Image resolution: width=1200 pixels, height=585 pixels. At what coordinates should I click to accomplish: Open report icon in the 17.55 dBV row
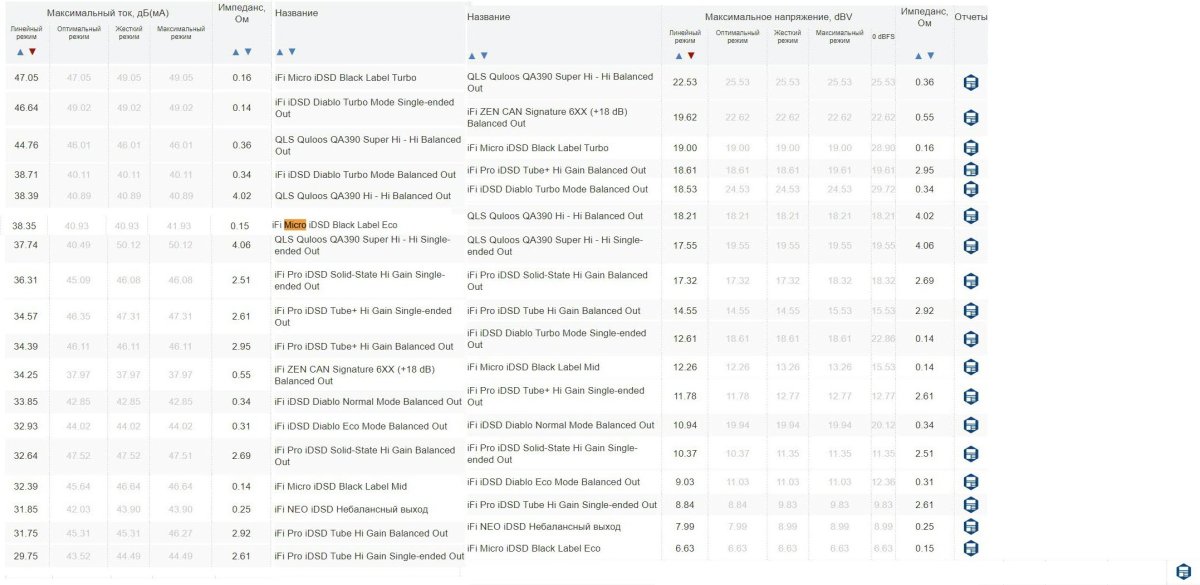tap(970, 246)
